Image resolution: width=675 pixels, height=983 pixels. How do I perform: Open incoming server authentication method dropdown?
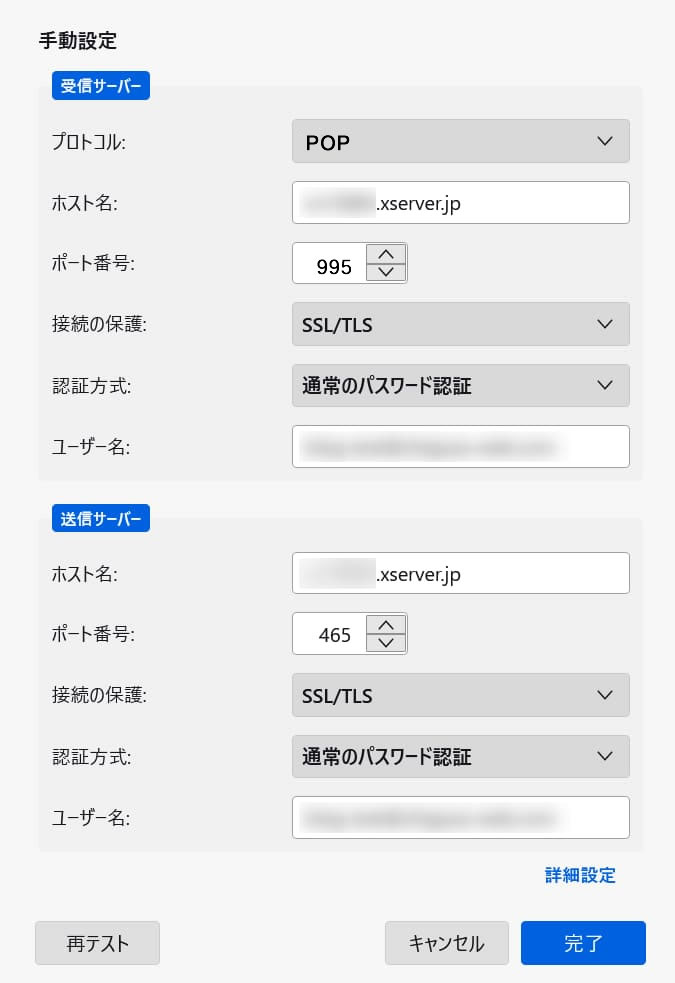pyautogui.click(x=460, y=386)
